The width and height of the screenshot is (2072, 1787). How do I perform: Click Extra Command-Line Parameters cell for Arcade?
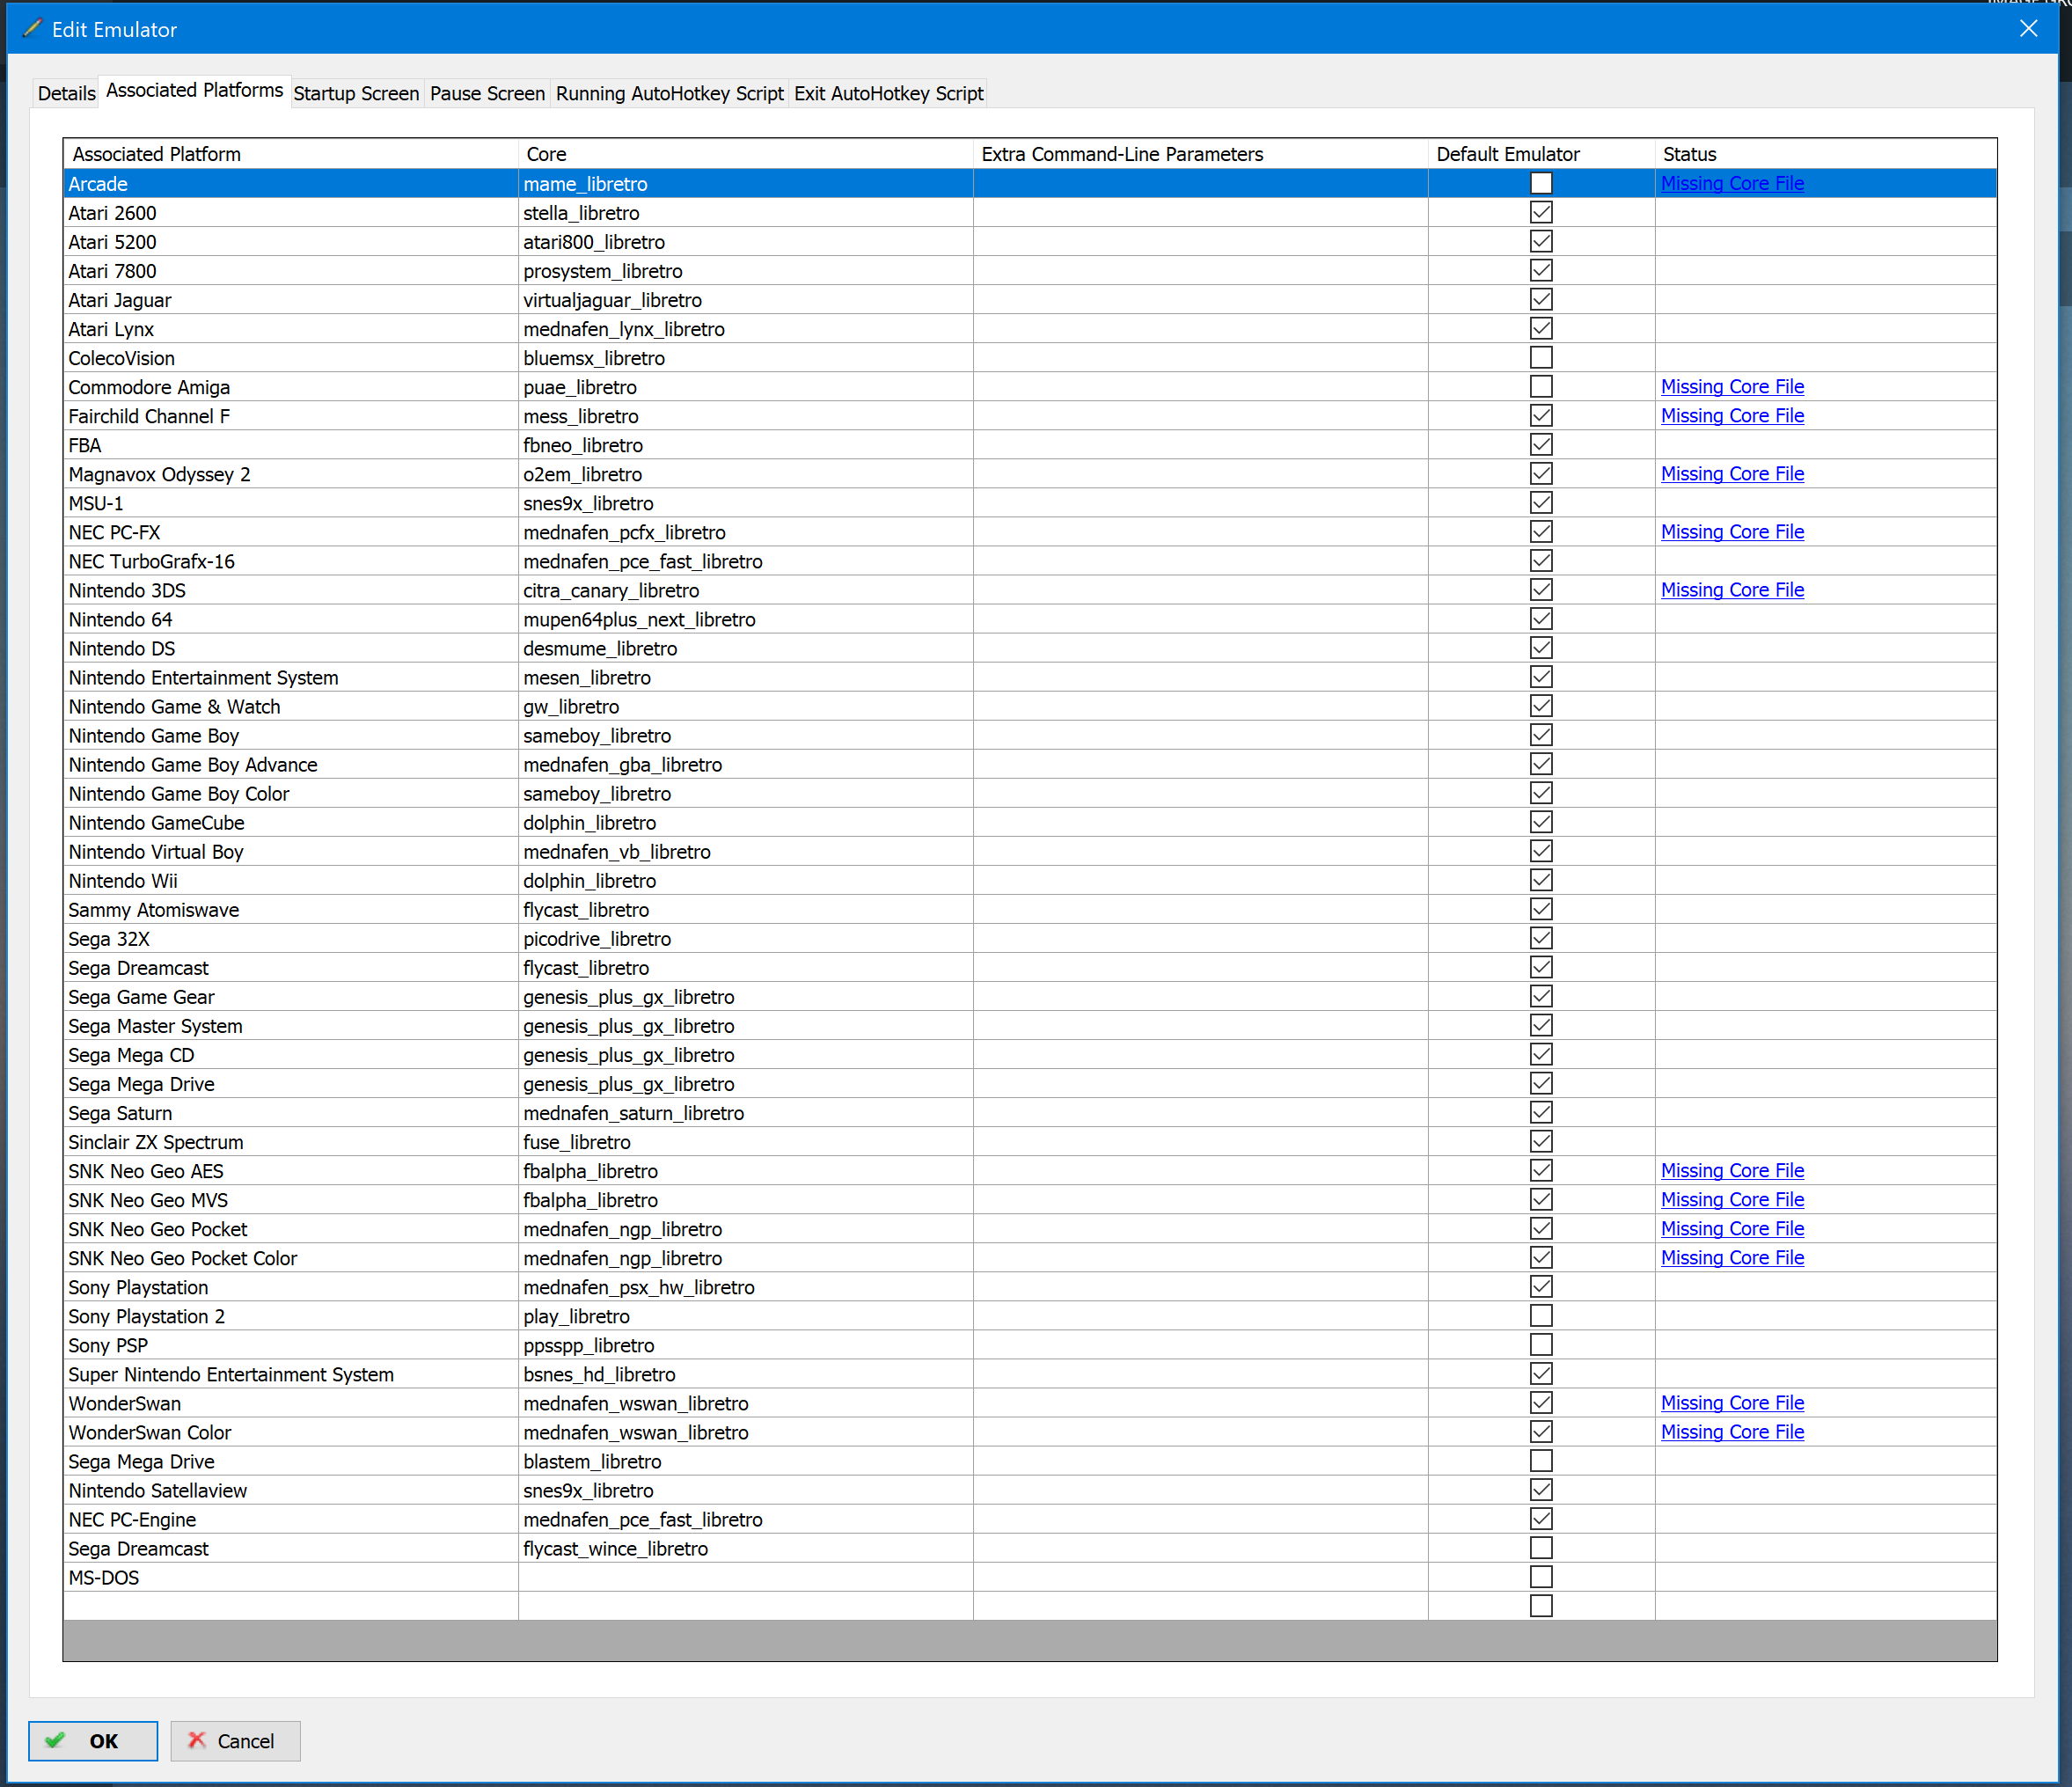pos(1201,184)
